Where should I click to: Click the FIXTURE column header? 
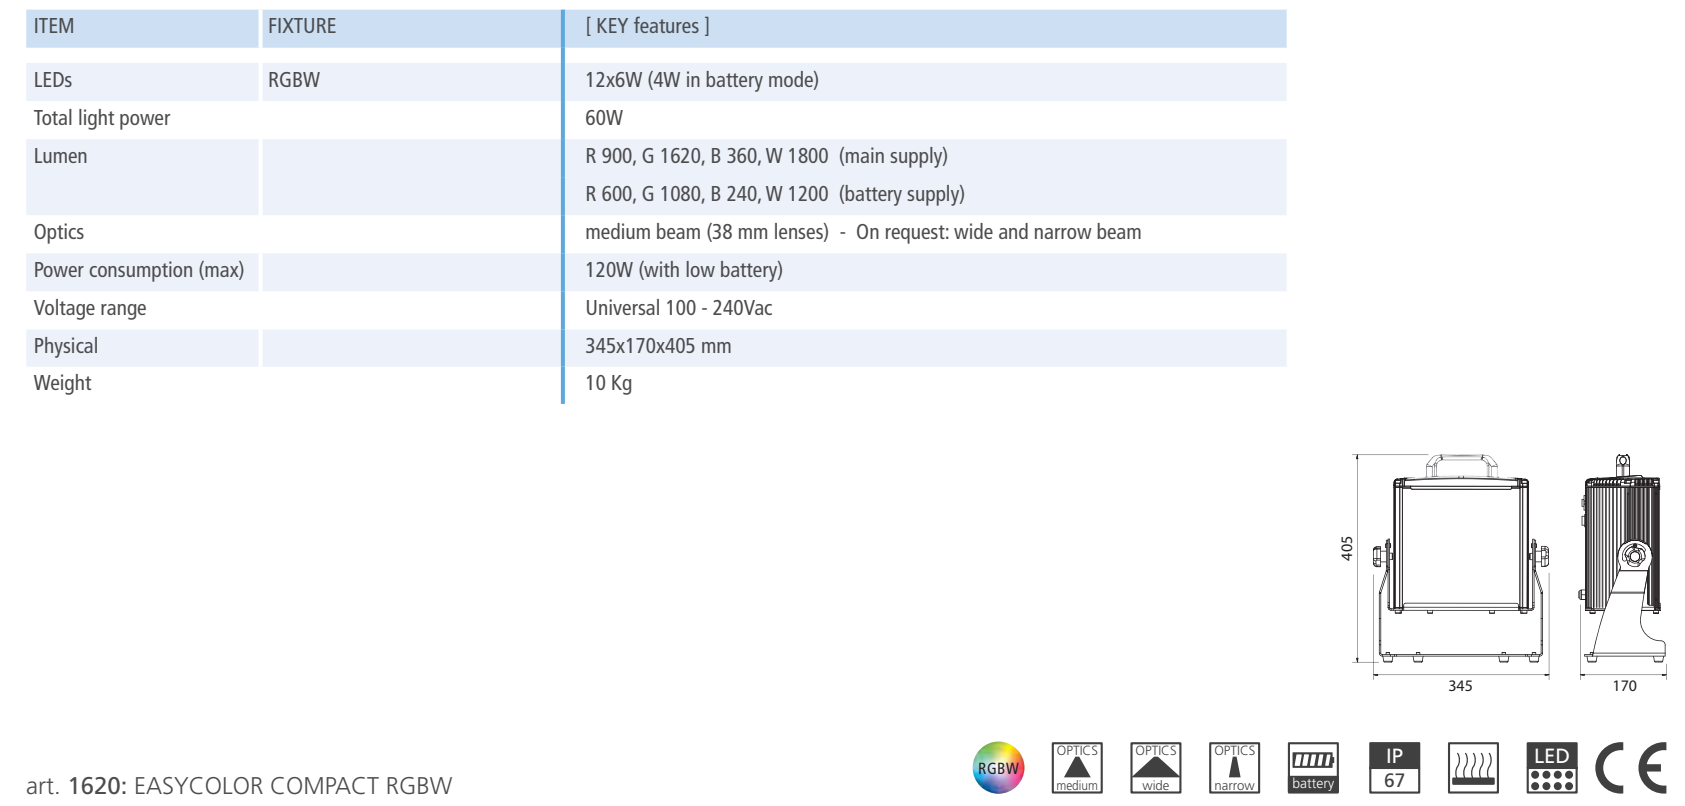(x=302, y=27)
